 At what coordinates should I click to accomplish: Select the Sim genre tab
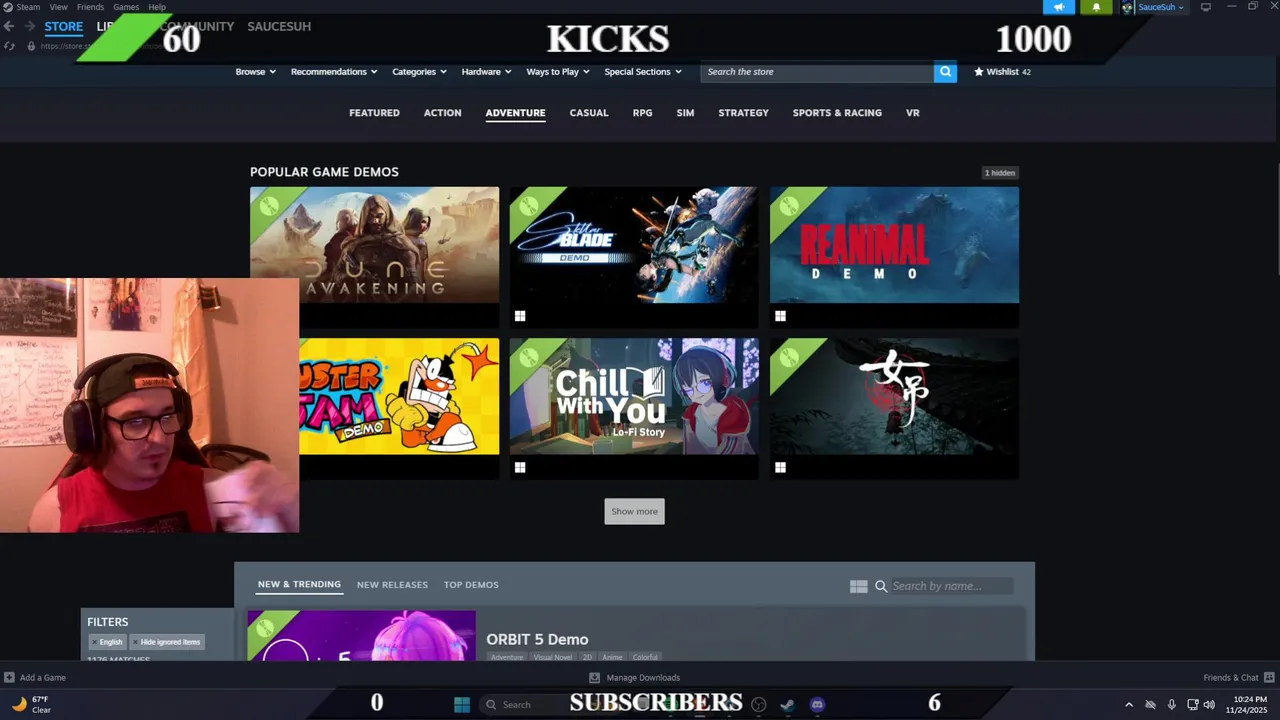pyautogui.click(x=685, y=113)
